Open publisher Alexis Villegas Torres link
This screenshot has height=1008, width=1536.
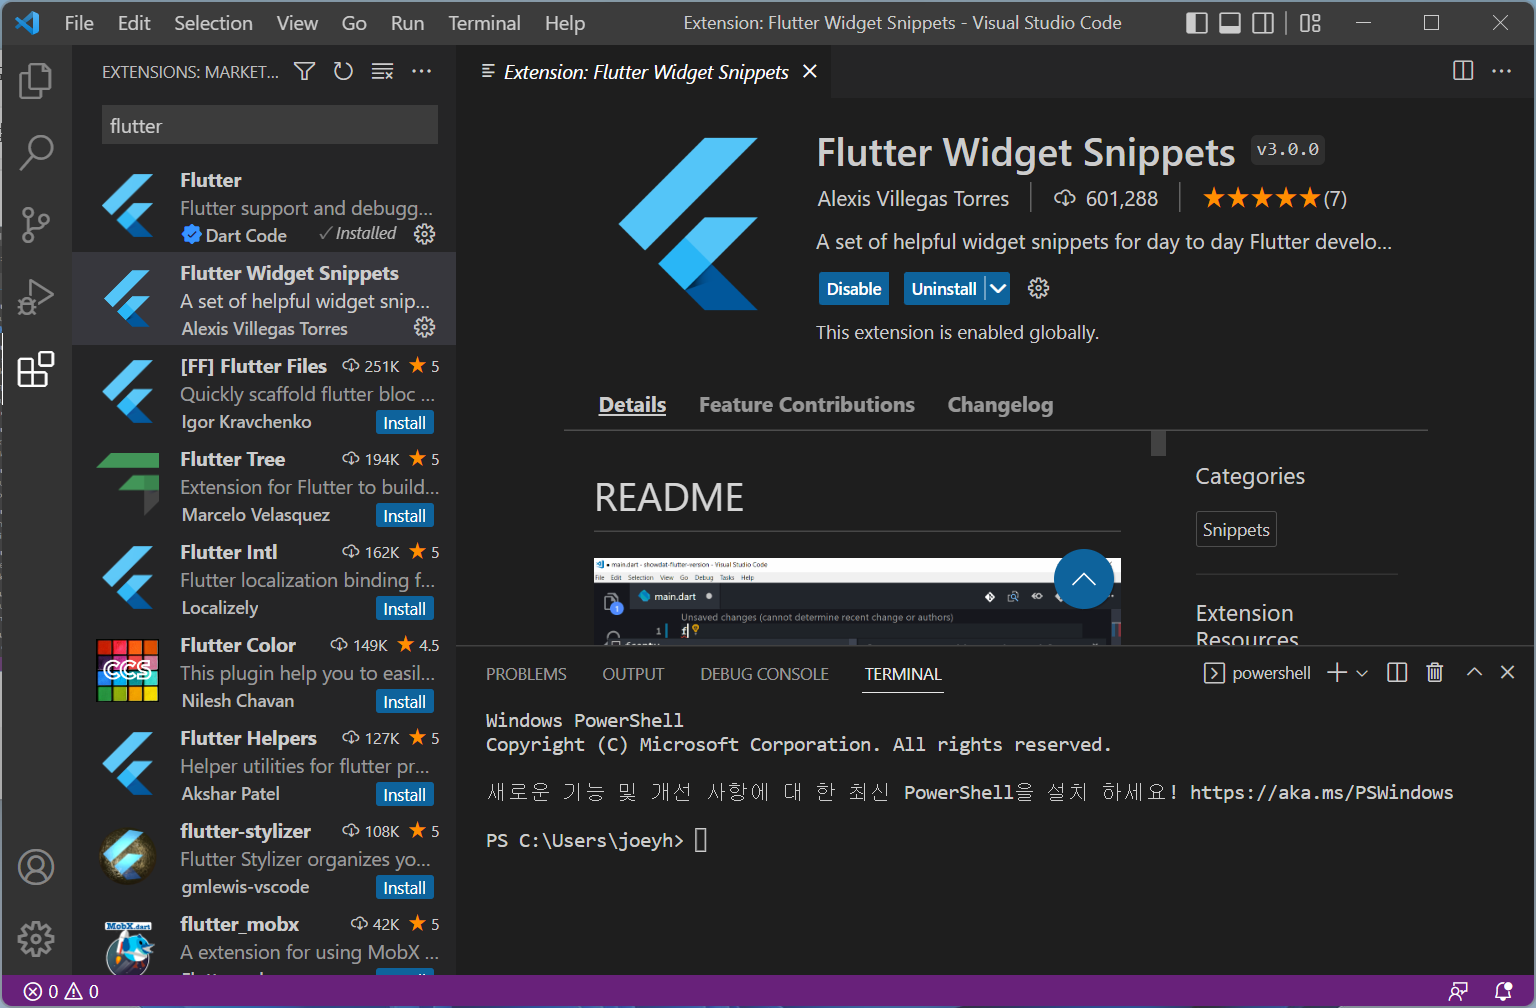[x=913, y=198]
